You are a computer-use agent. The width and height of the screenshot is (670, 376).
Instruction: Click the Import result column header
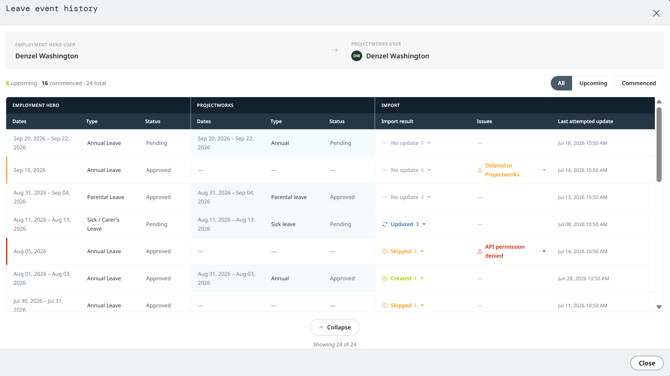point(397,121)
